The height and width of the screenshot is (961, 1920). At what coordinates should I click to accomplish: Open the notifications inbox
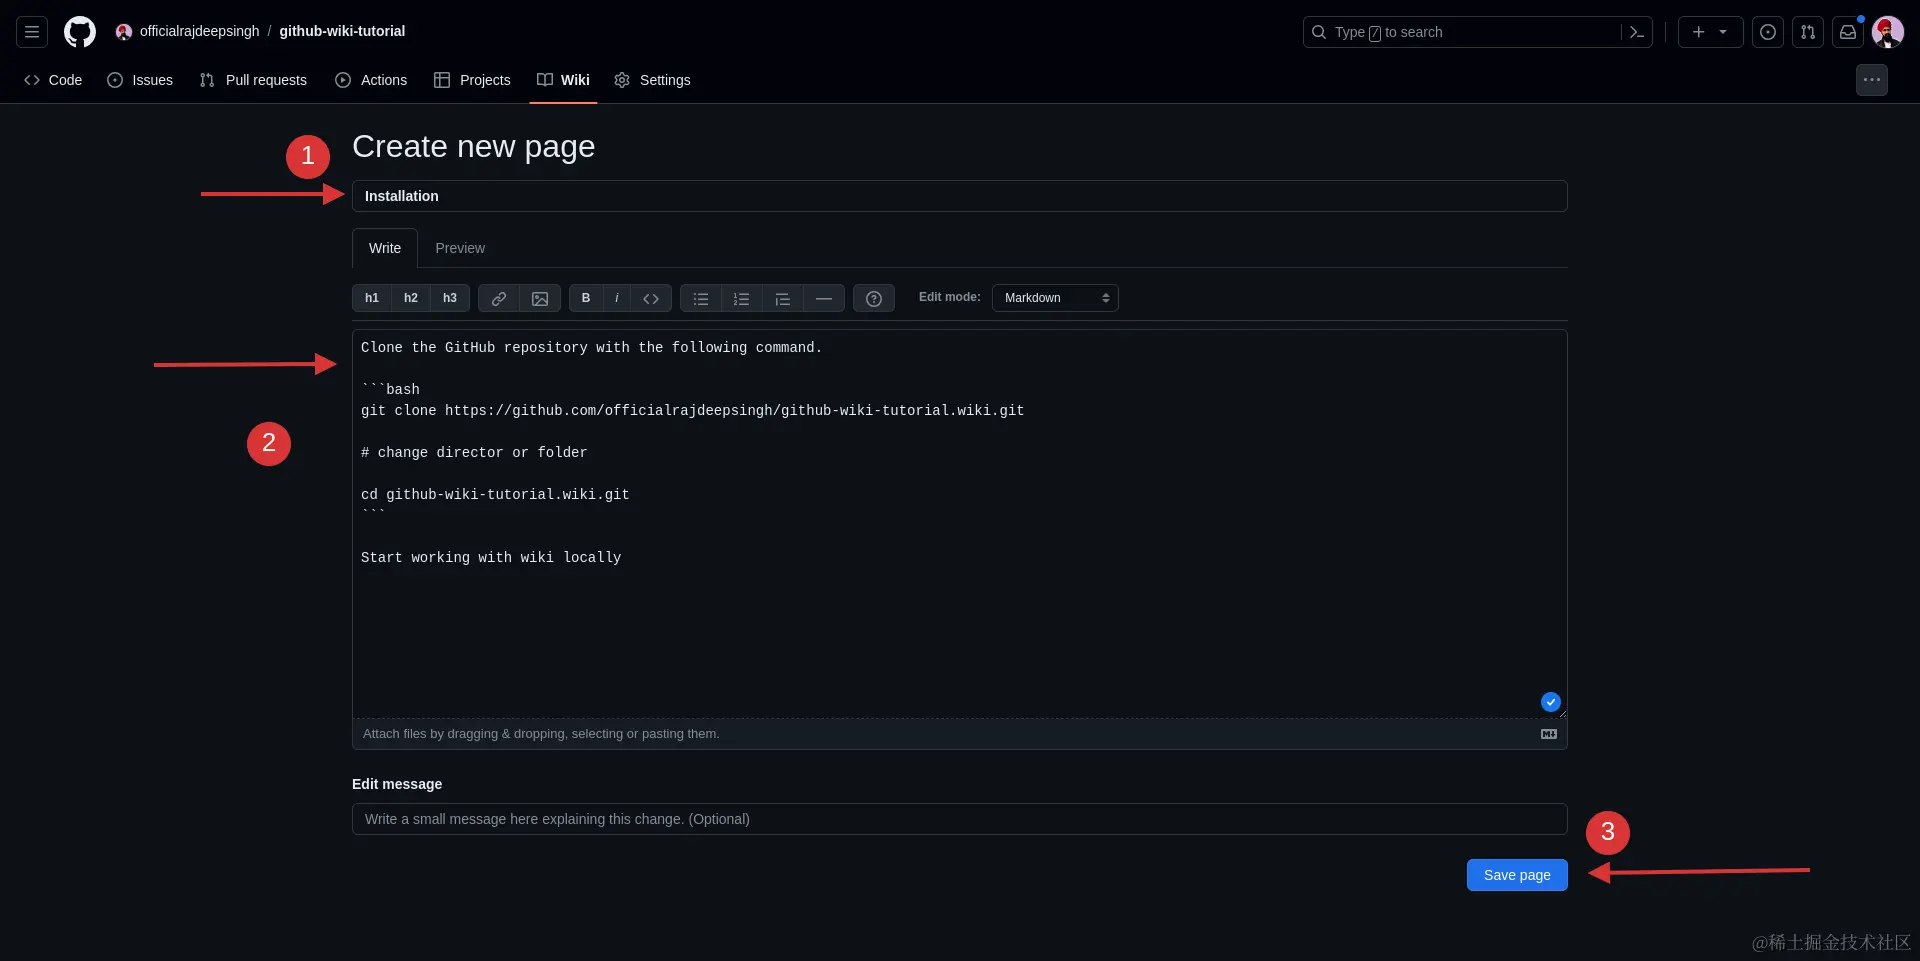click(1848, 32)
